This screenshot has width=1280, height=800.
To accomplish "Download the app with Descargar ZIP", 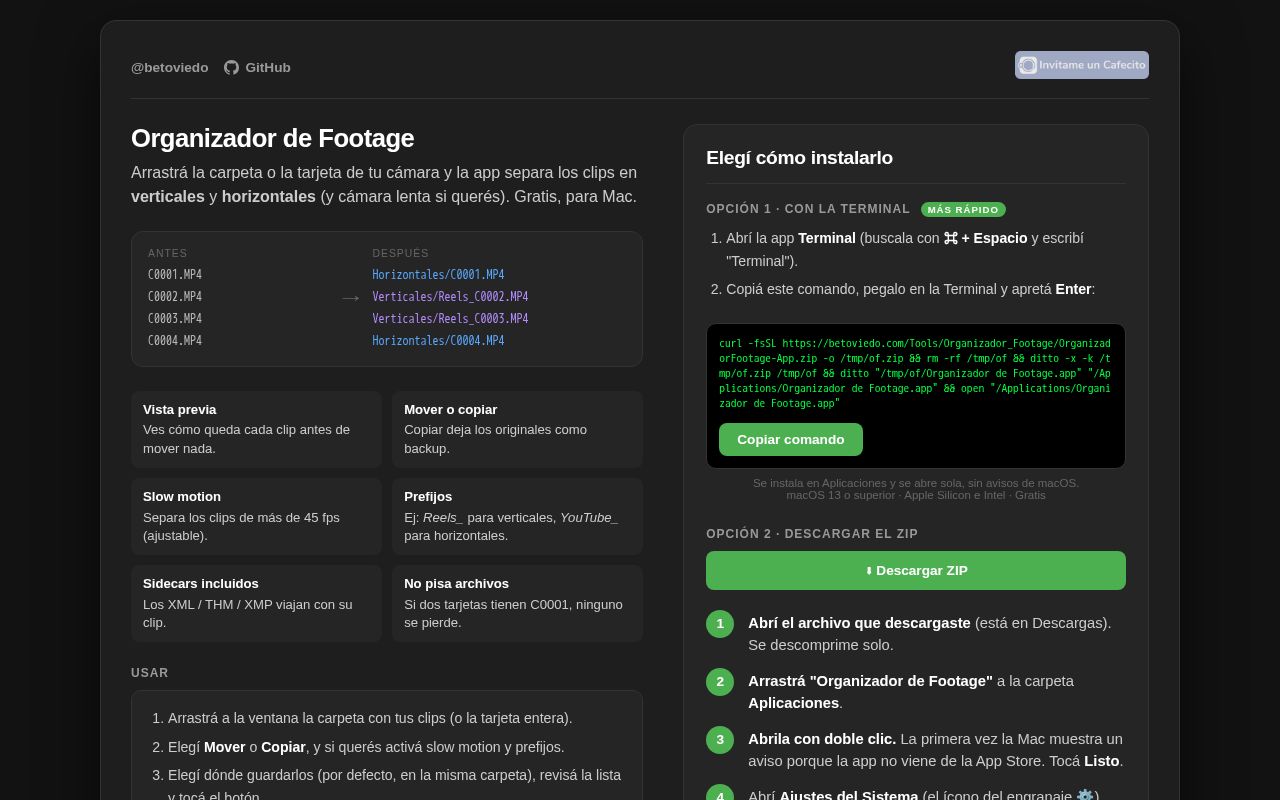I will 916,570.
